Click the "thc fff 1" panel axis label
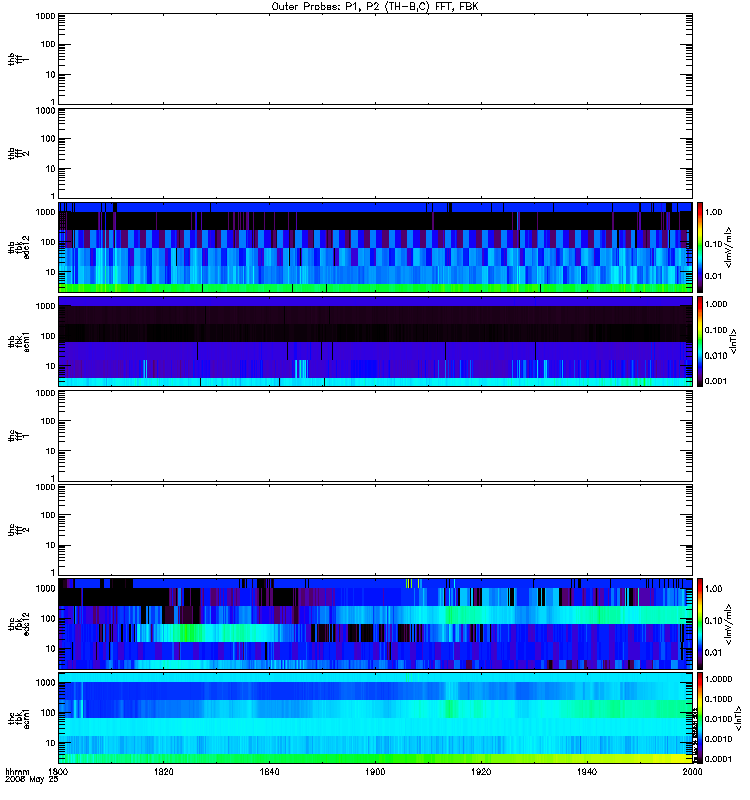750x800 pixels. [19, 436]
